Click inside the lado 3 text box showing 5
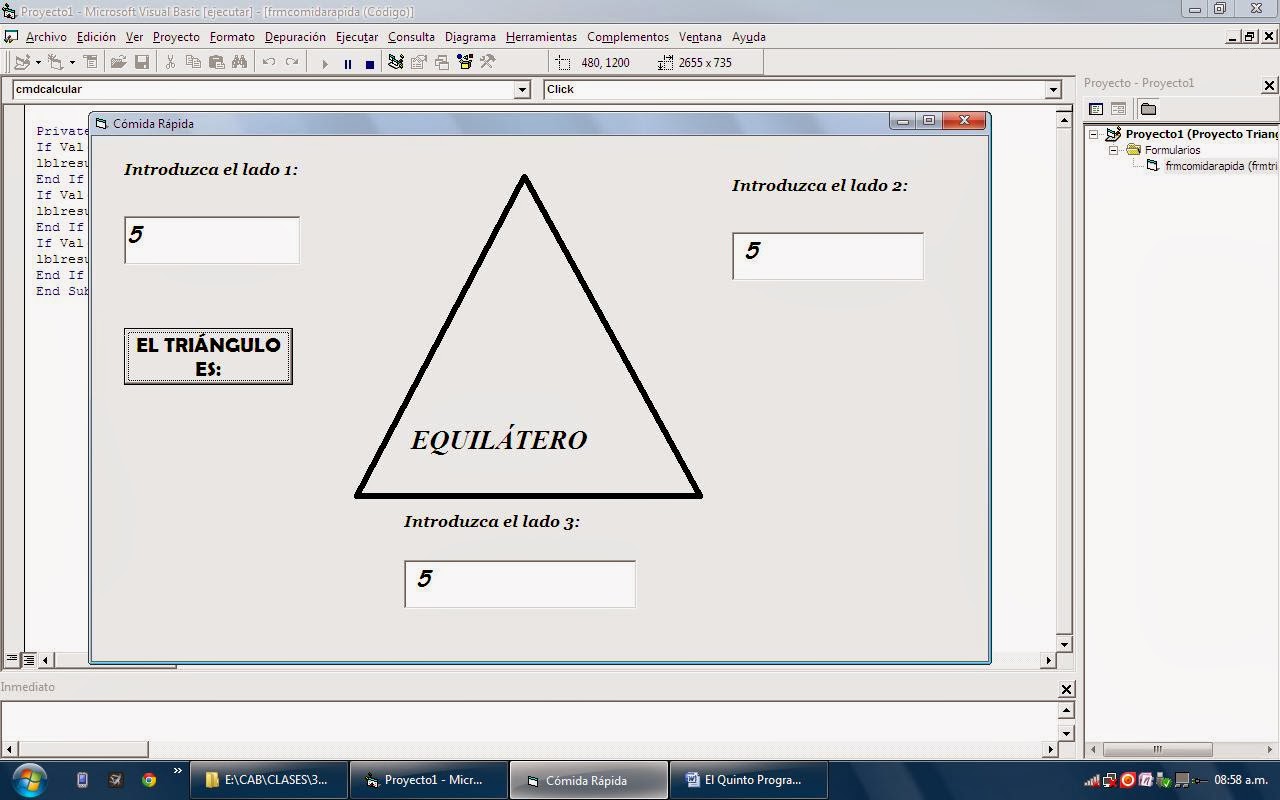 pos(519,583)
